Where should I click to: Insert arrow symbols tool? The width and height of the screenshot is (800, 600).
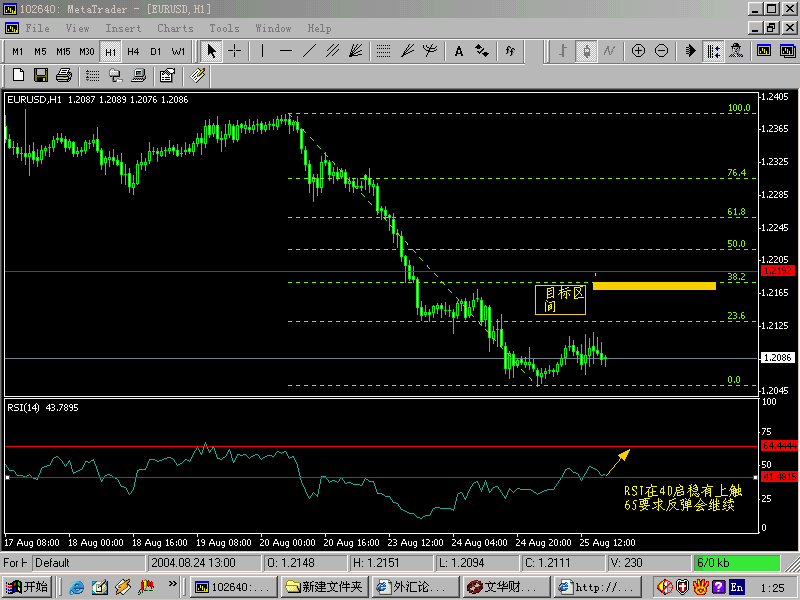[482, 51]
